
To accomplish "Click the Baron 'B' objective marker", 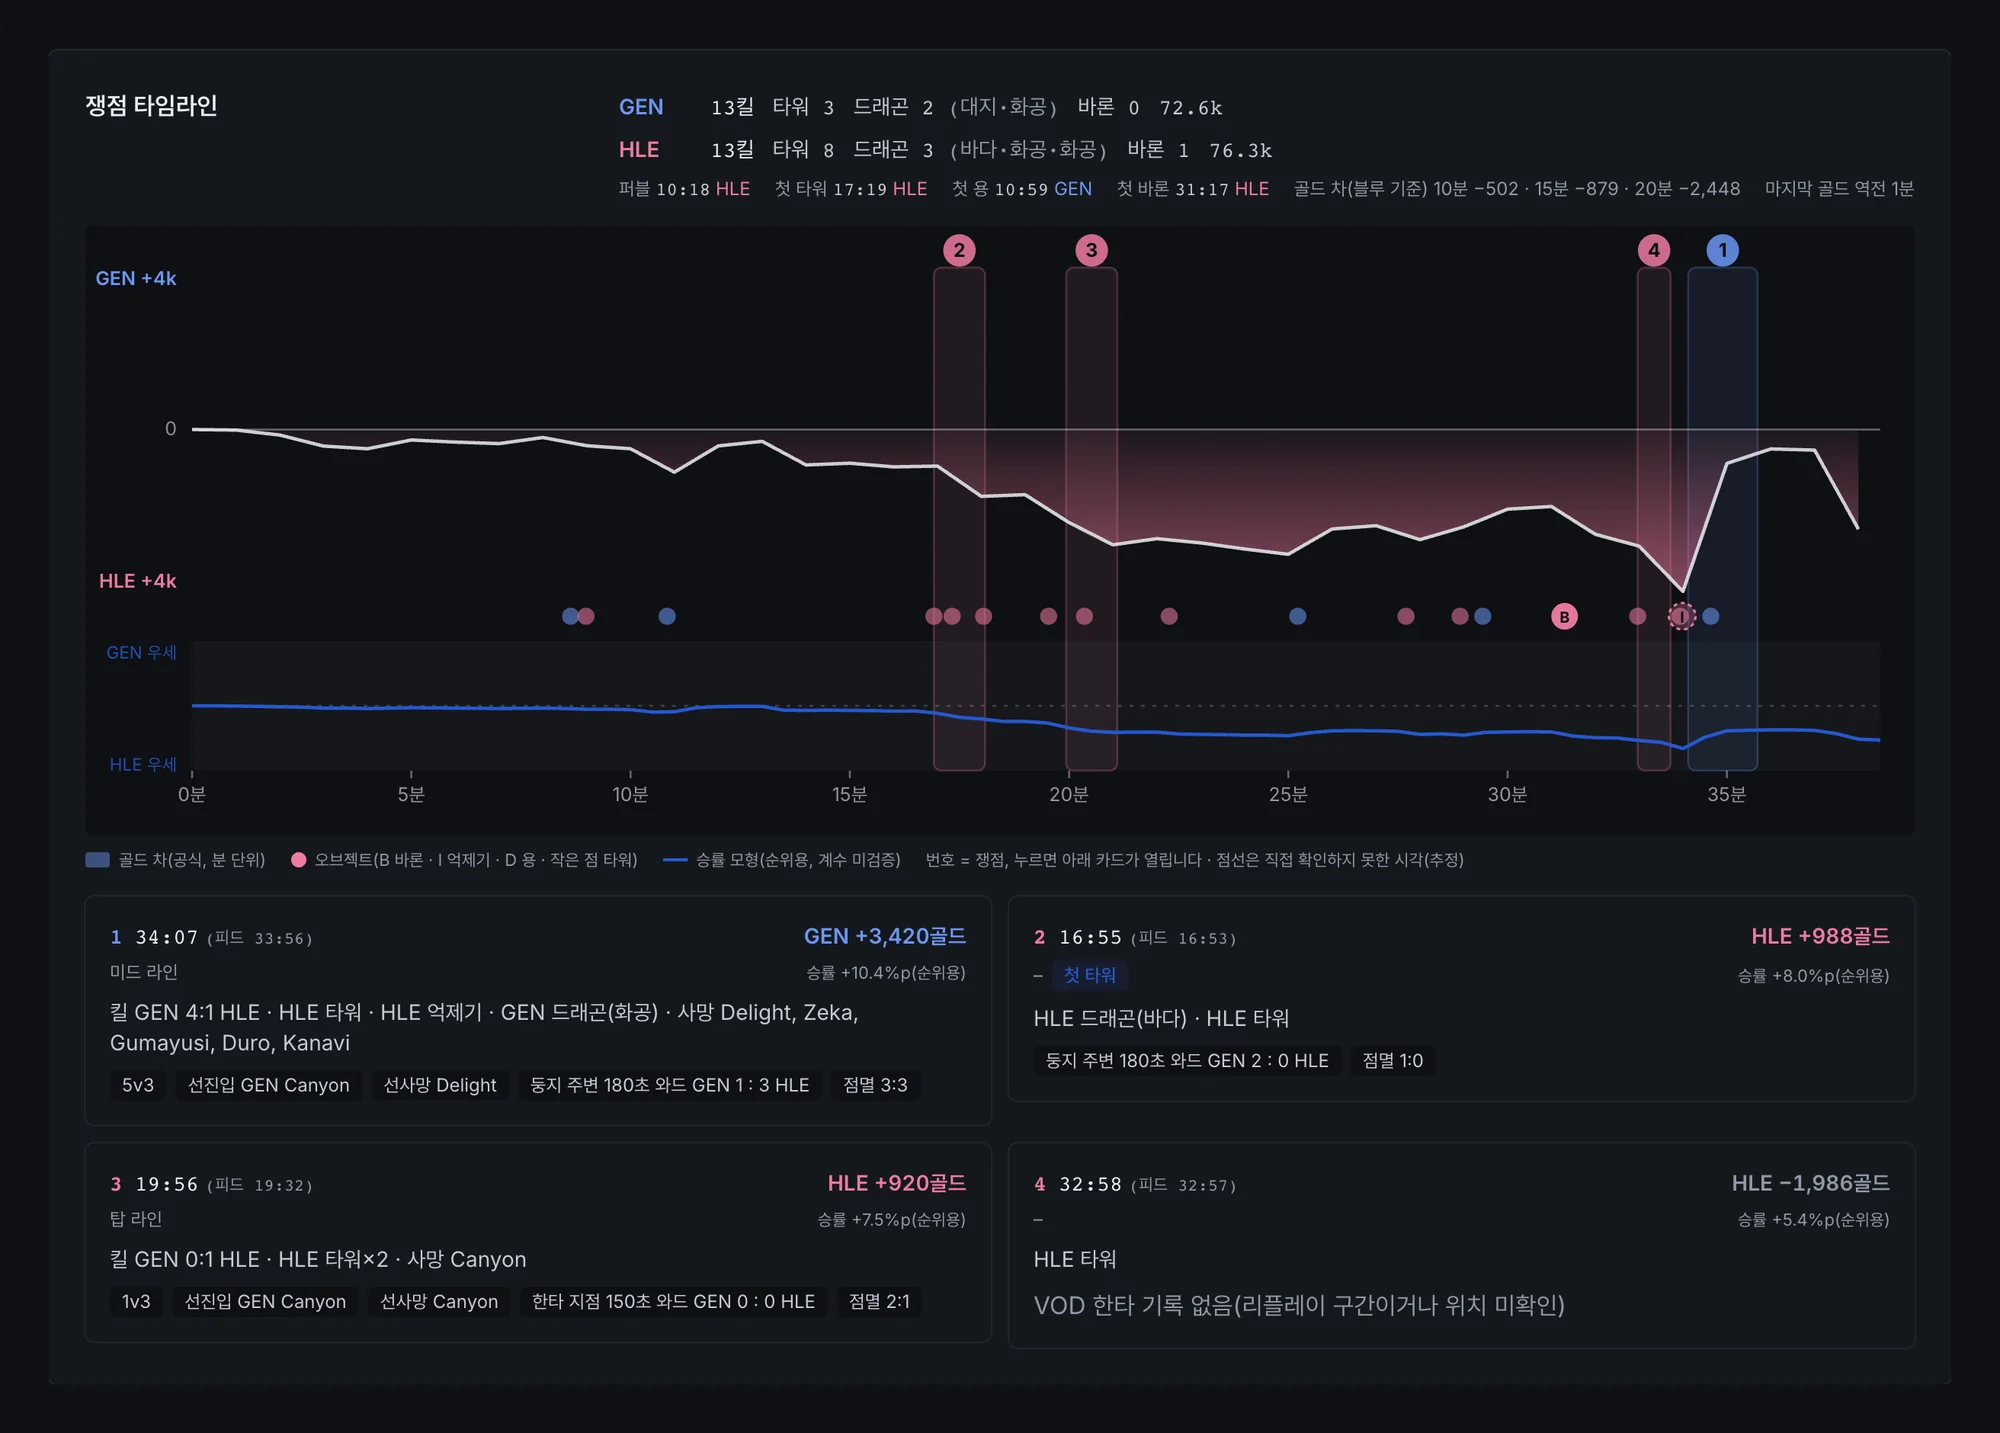I will tap(1564, 616).
